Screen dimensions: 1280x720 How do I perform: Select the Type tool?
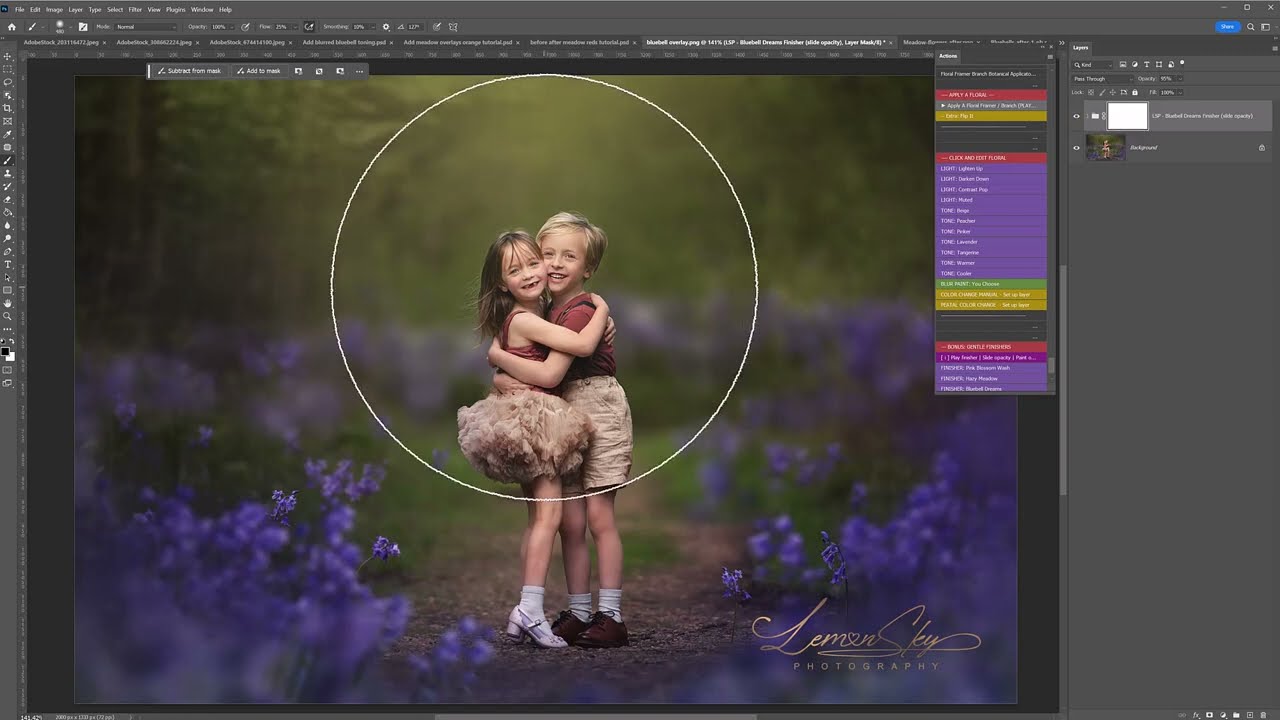click(8, 264)
